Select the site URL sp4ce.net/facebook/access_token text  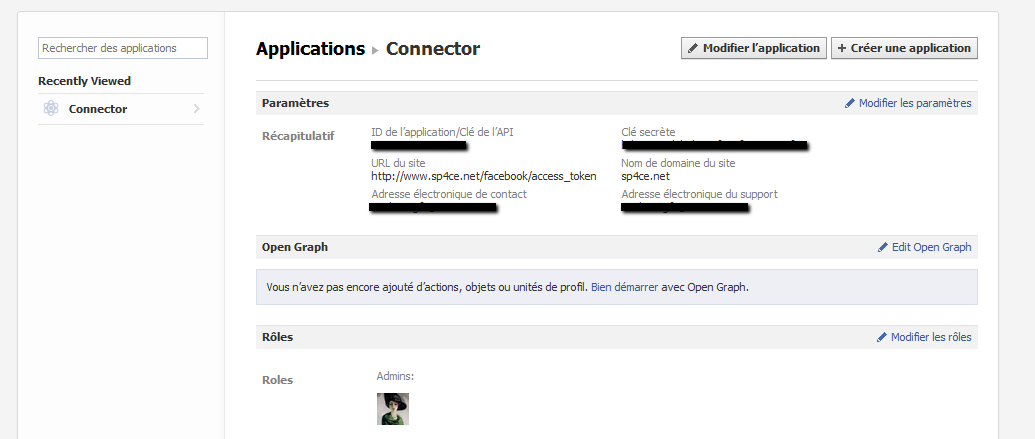click(484, 176)
